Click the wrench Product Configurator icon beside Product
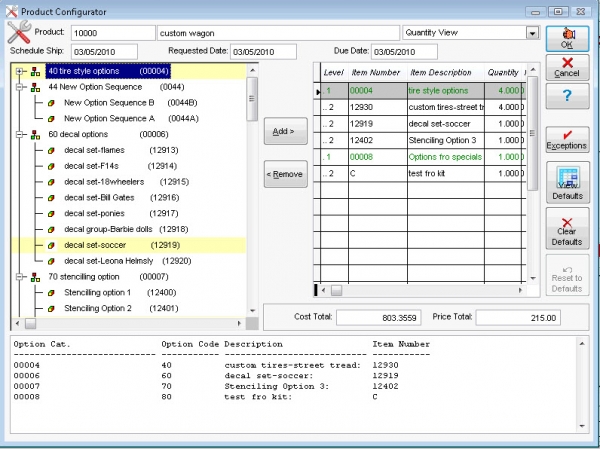 tap(19, 32)
